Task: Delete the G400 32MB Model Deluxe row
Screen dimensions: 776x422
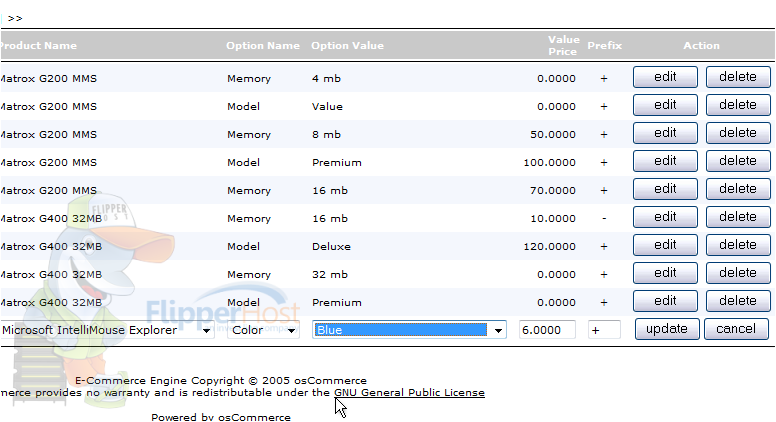Action: click(x=738, y=245)
